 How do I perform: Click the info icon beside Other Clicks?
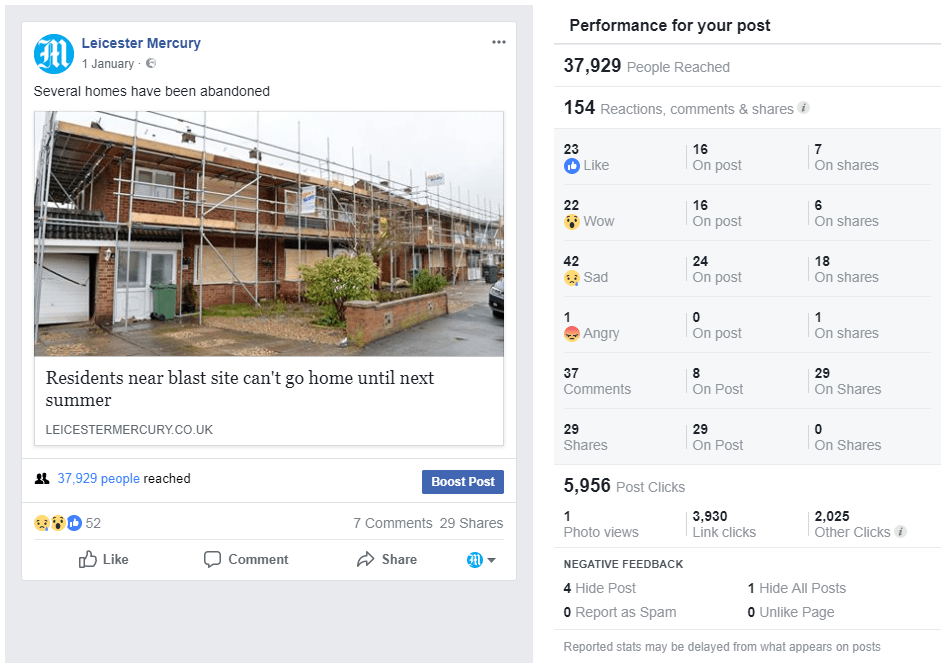(901, 532)
